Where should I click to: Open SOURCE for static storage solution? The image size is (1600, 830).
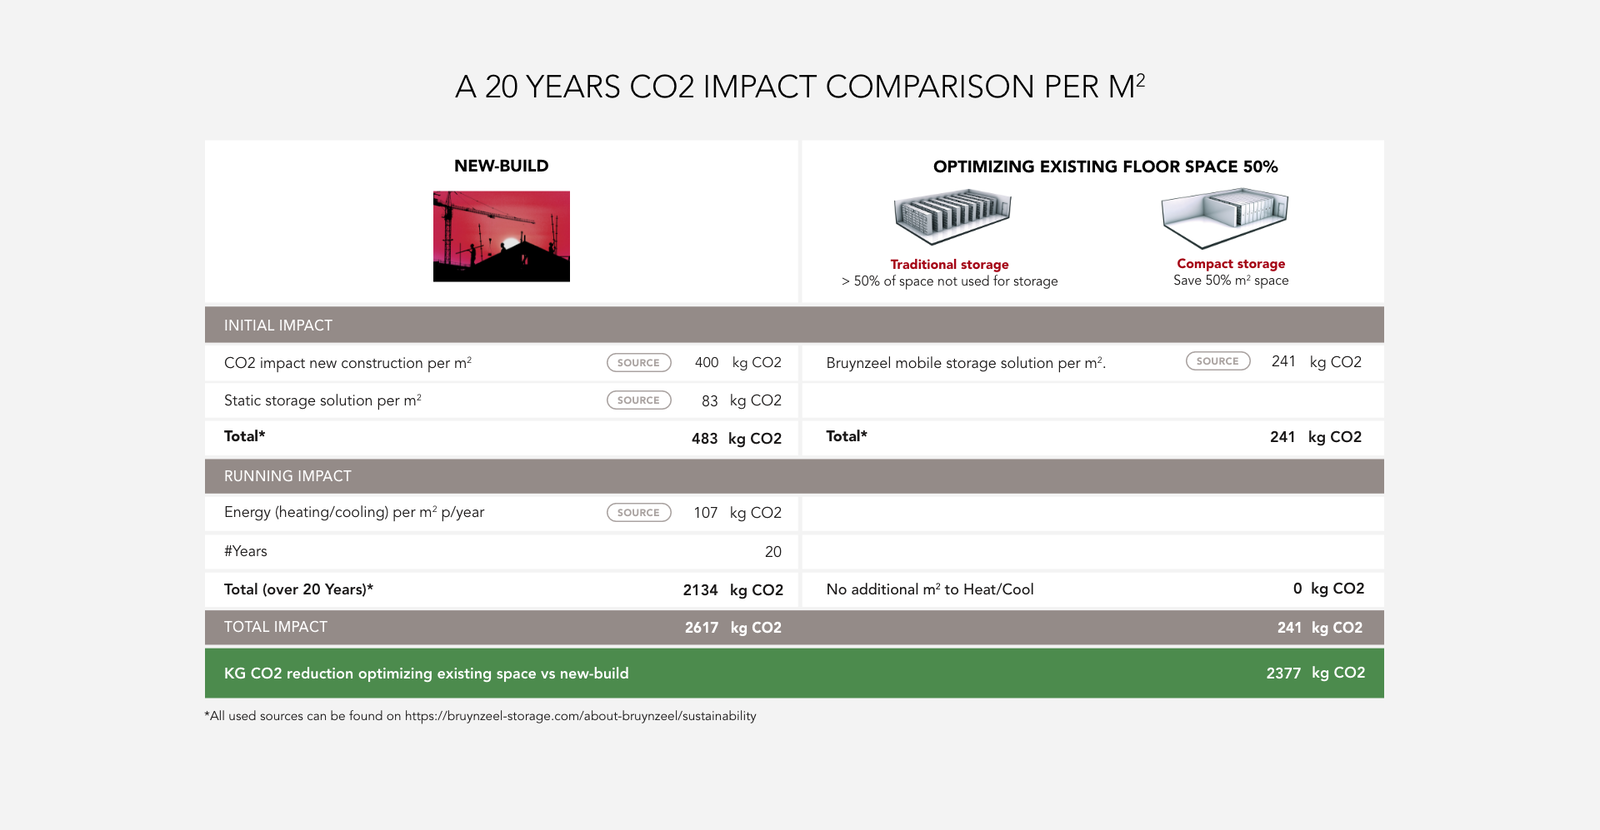pos(638,400)
